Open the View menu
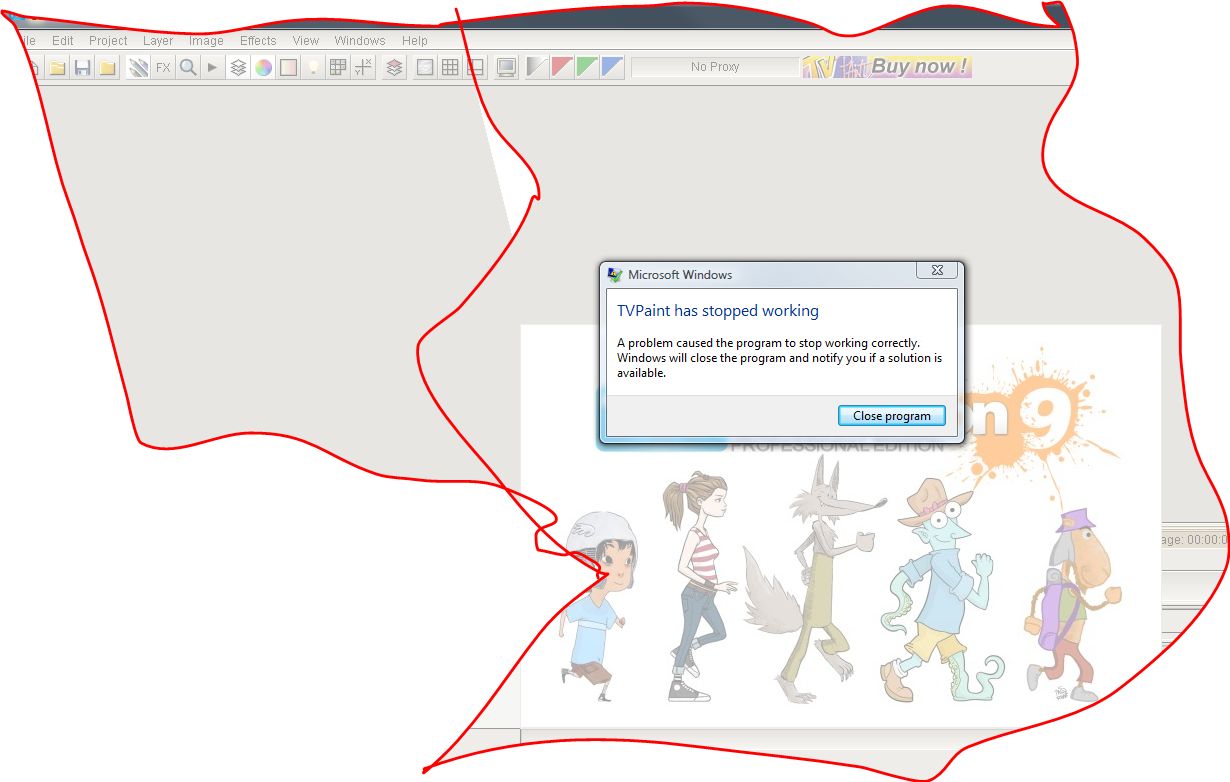The width and height of the screenshot is (1230, 782). pyautogui.click(x=306, y=41)
